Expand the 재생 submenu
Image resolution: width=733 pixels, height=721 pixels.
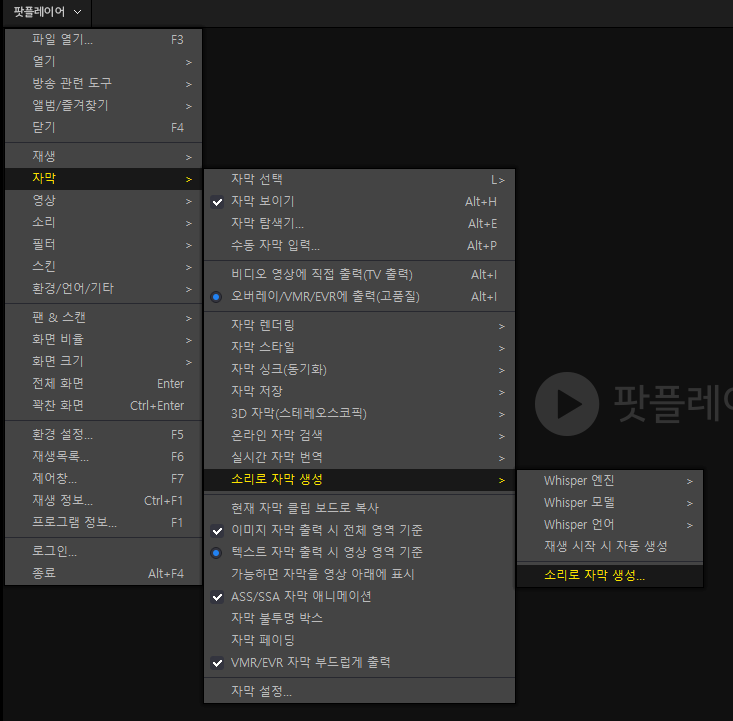(103, 157)
